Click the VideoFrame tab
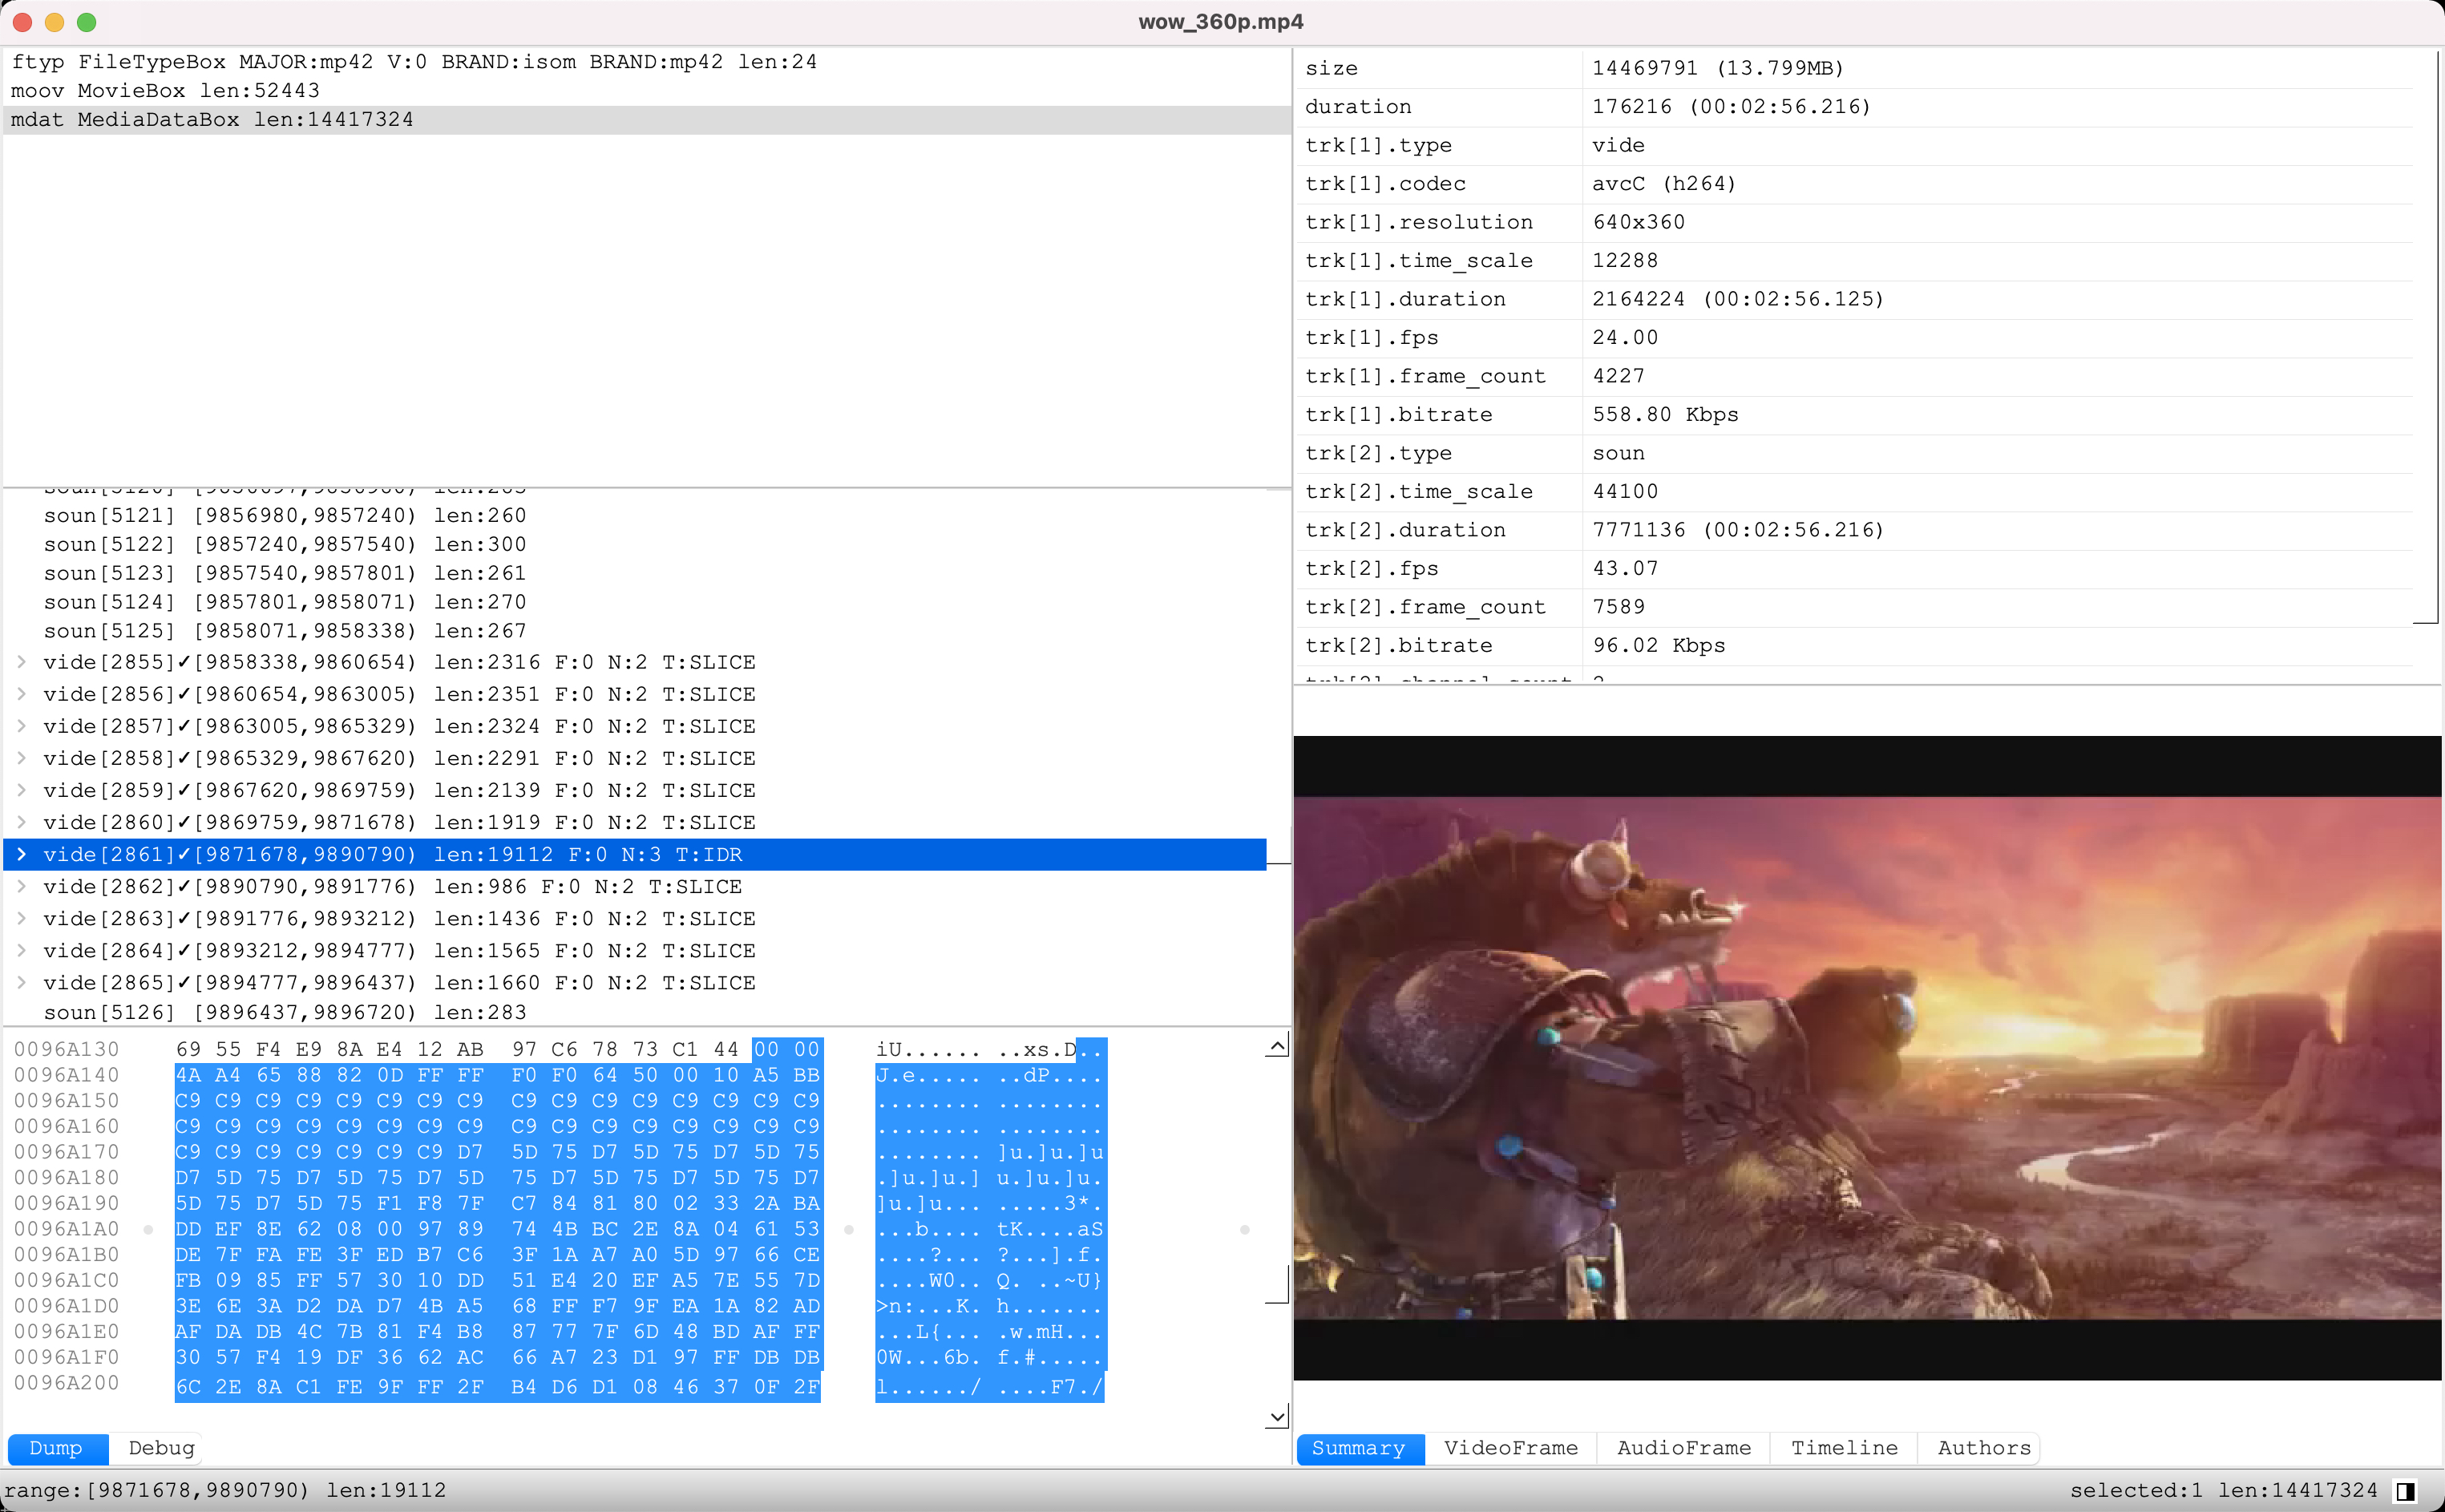The image size is (2445, 1512). tap(1507, 1447)
